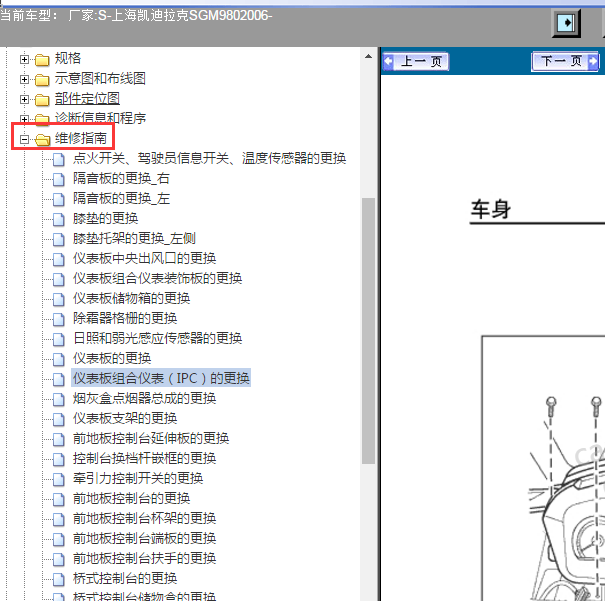Viewport: 605px width, 601px height.
Task: Open document 牵引力控制开关的更换
Action: [138, 479]
